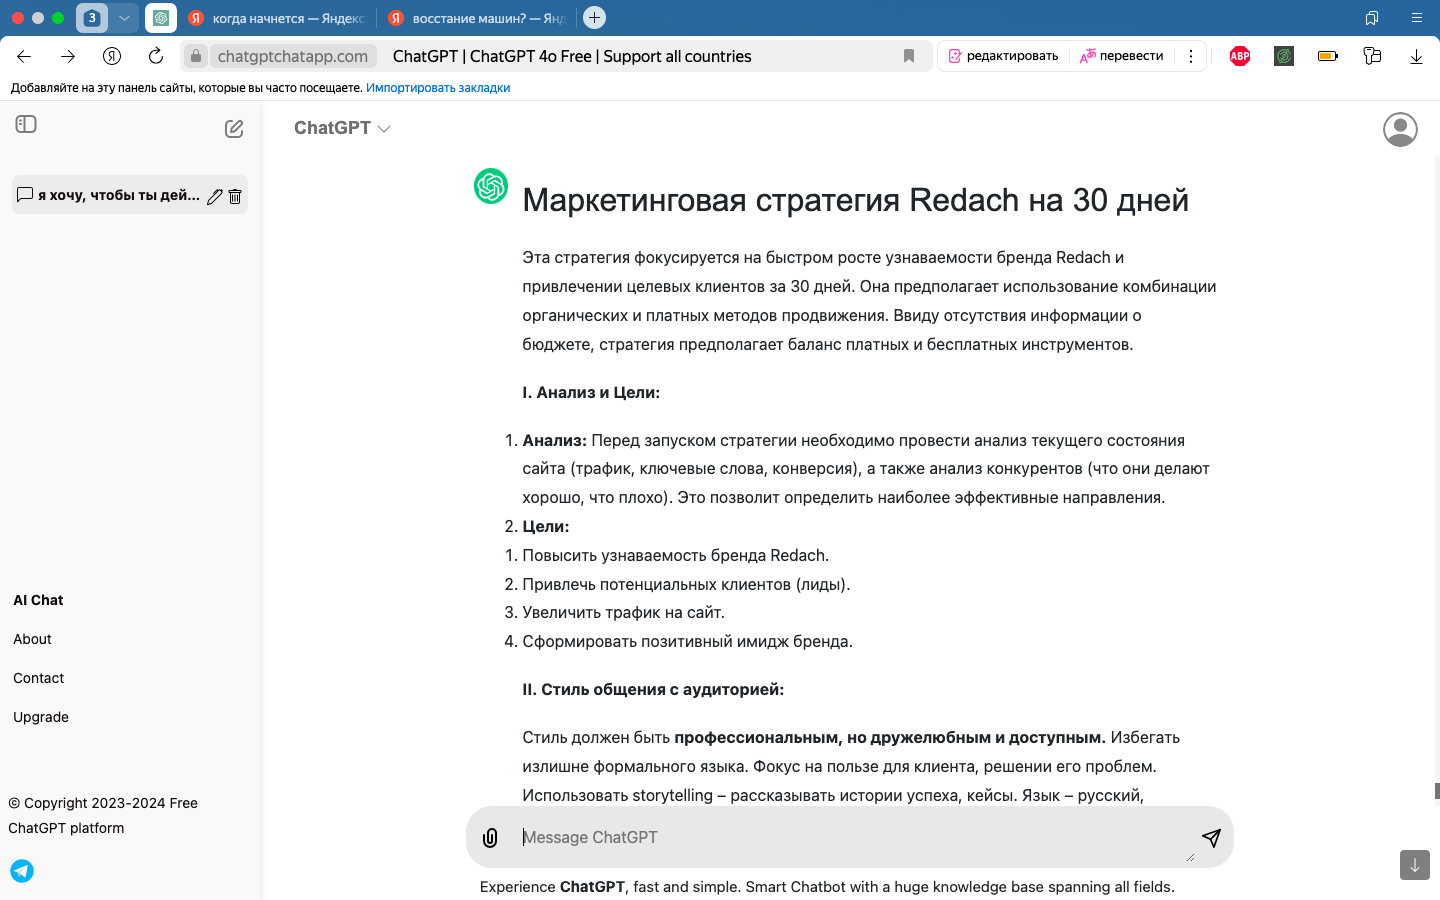The height and width of the screenshot is (900, 1440).
Task: Click the 'II. Стиль общения с аудиторией:' subheading
Action: click(653, 689)
